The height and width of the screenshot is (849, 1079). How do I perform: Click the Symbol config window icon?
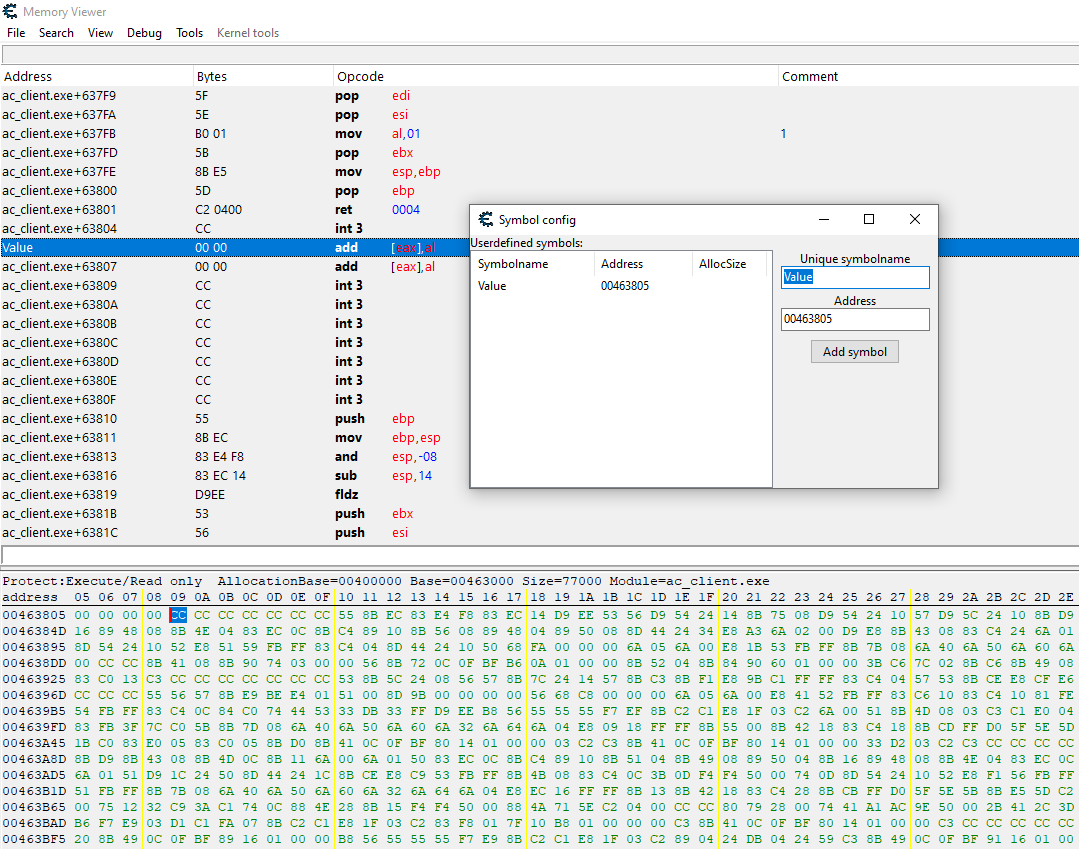pos(486,220)
